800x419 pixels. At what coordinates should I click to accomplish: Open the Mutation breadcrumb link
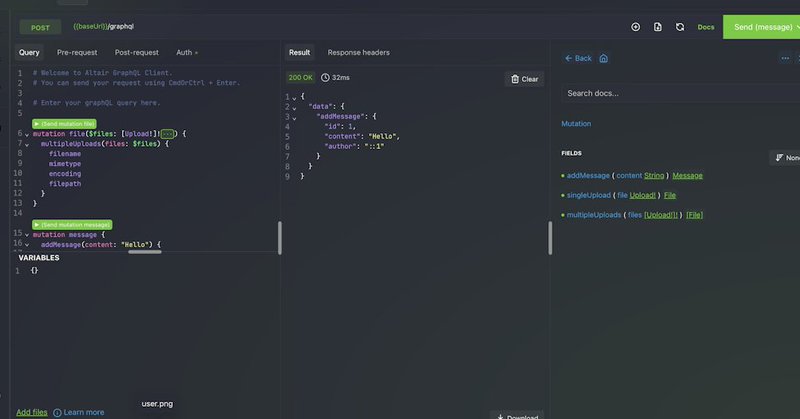576,124
